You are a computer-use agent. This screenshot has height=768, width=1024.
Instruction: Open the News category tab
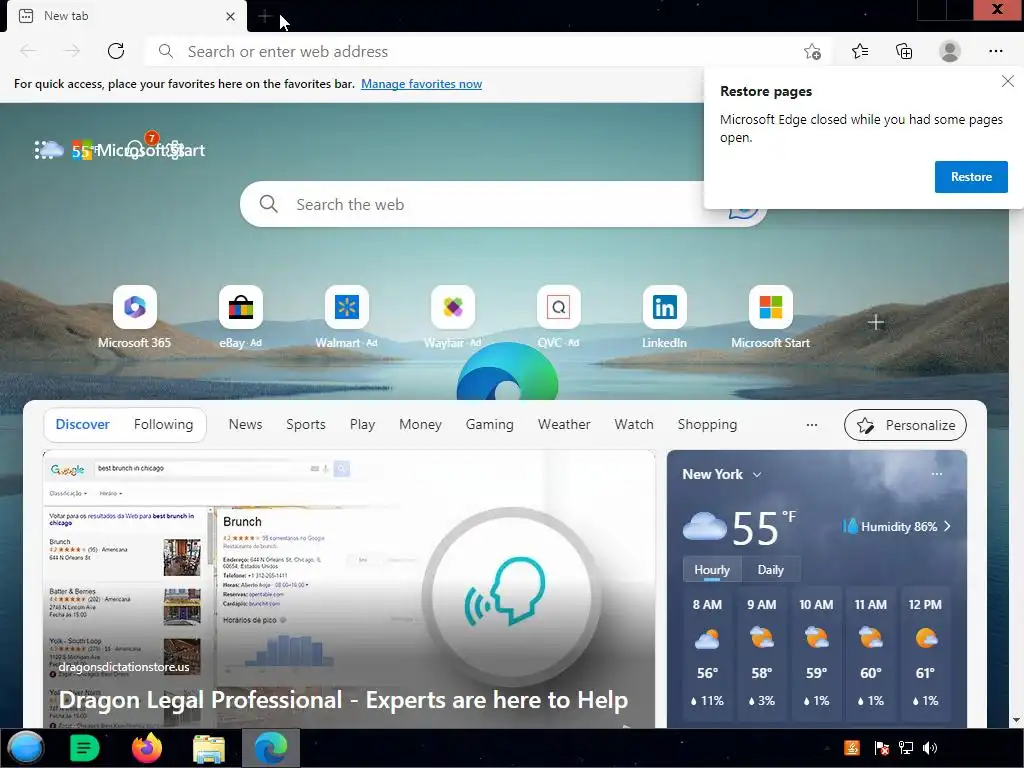click(x=246, y=424)
